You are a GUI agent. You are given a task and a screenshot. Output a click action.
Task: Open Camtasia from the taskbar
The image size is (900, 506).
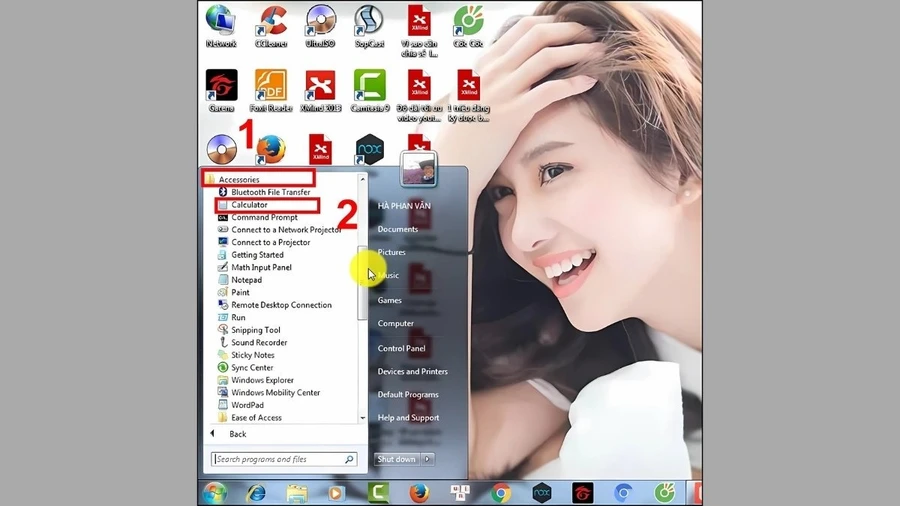pos(378,493)
